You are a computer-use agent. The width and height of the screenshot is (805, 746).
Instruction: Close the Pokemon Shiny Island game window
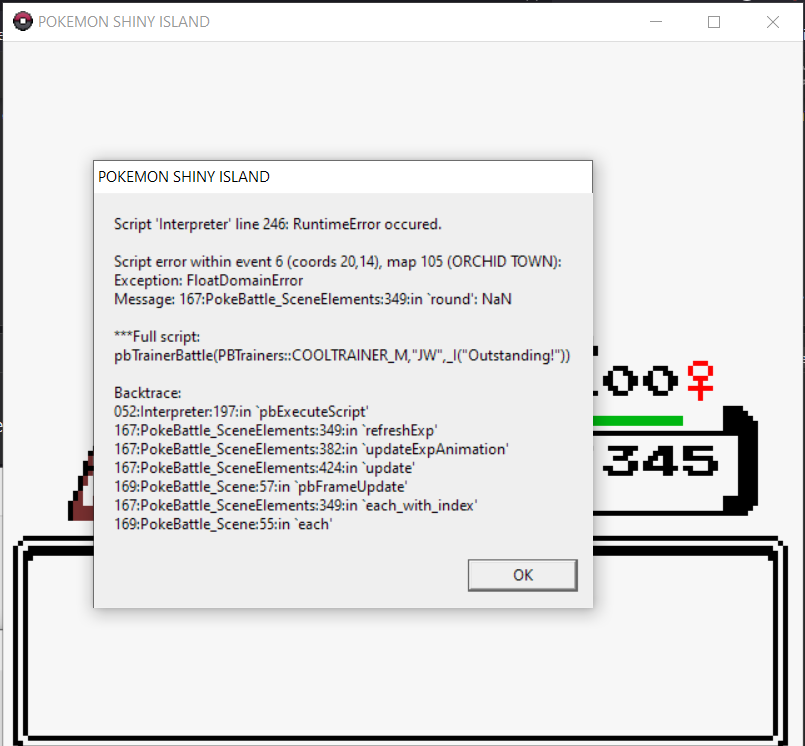coord(773,22)
